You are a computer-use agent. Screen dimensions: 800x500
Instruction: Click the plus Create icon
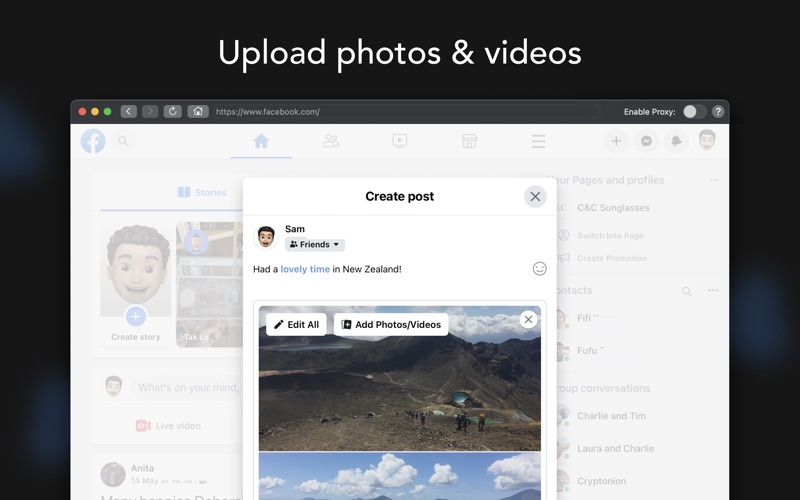616,141
